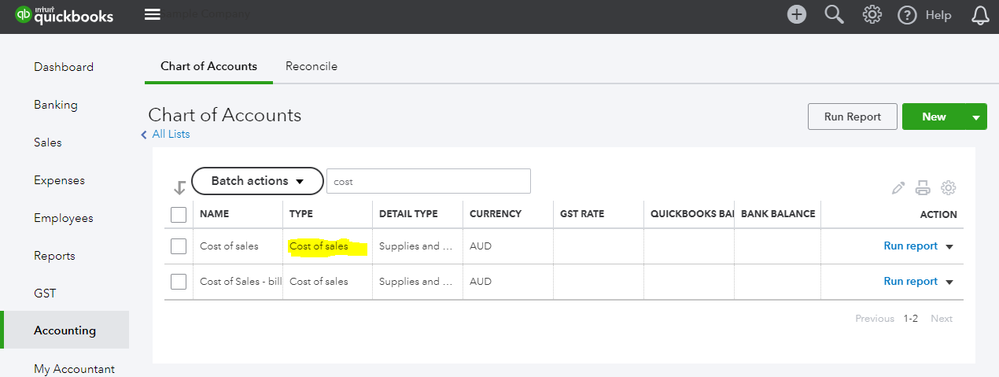Image resolution: width=999 pixels, height=377 pixels.
Task: Check the Cost of Sales - bill row checkbox
Action: 178,281
